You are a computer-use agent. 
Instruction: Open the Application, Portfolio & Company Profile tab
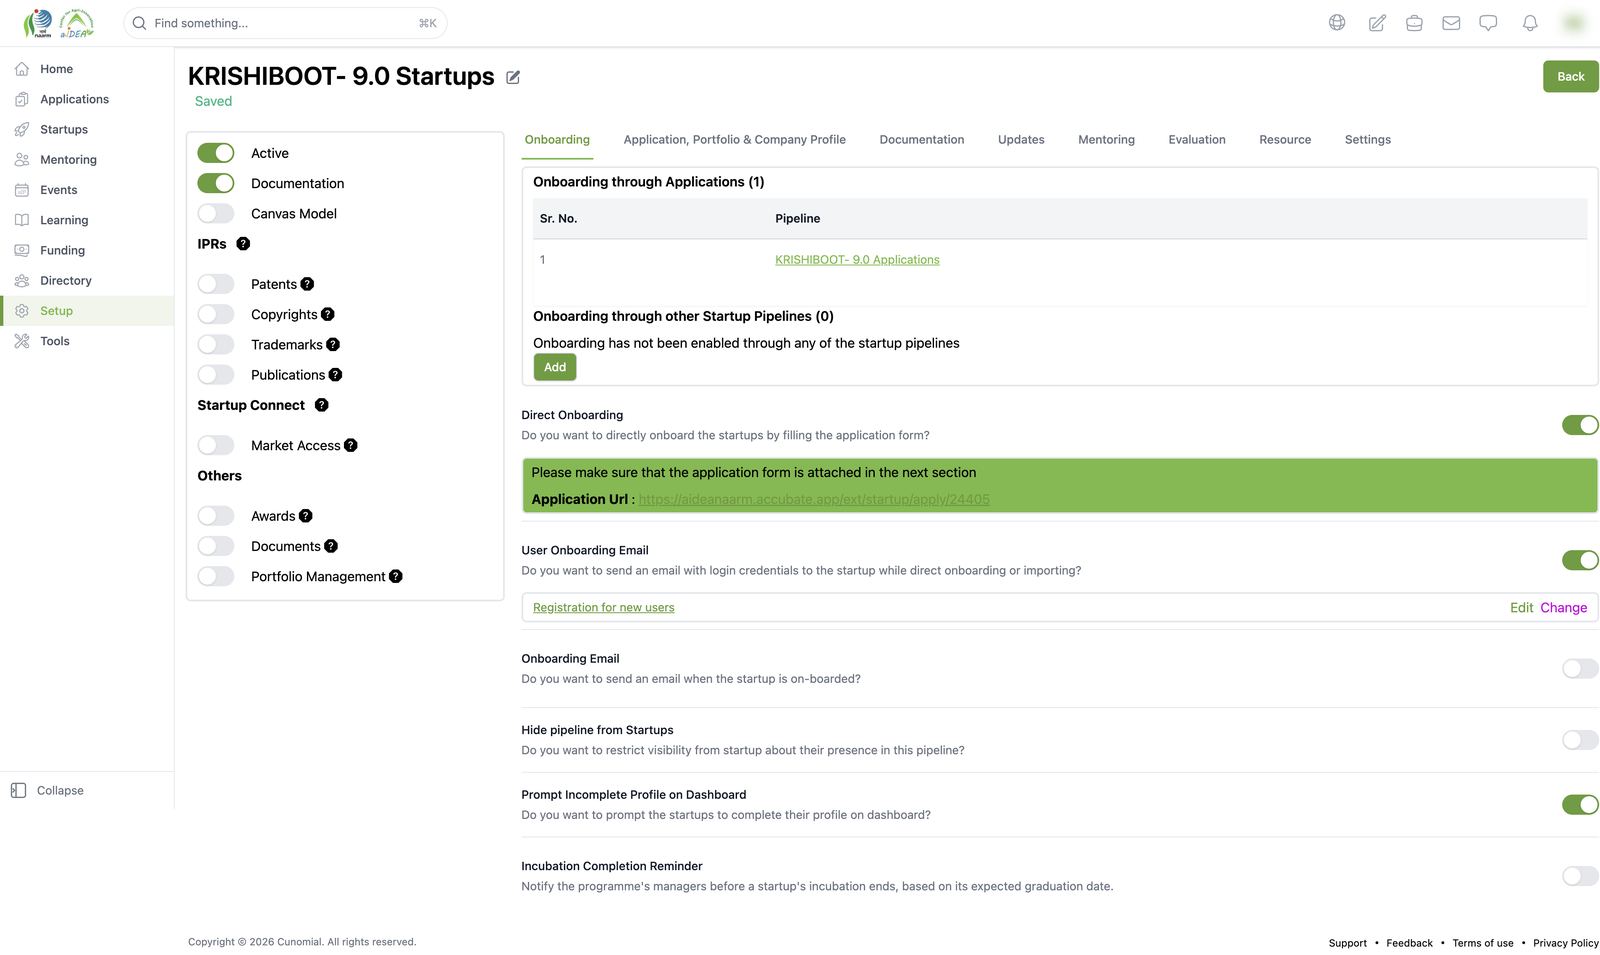tap(735, 140)
